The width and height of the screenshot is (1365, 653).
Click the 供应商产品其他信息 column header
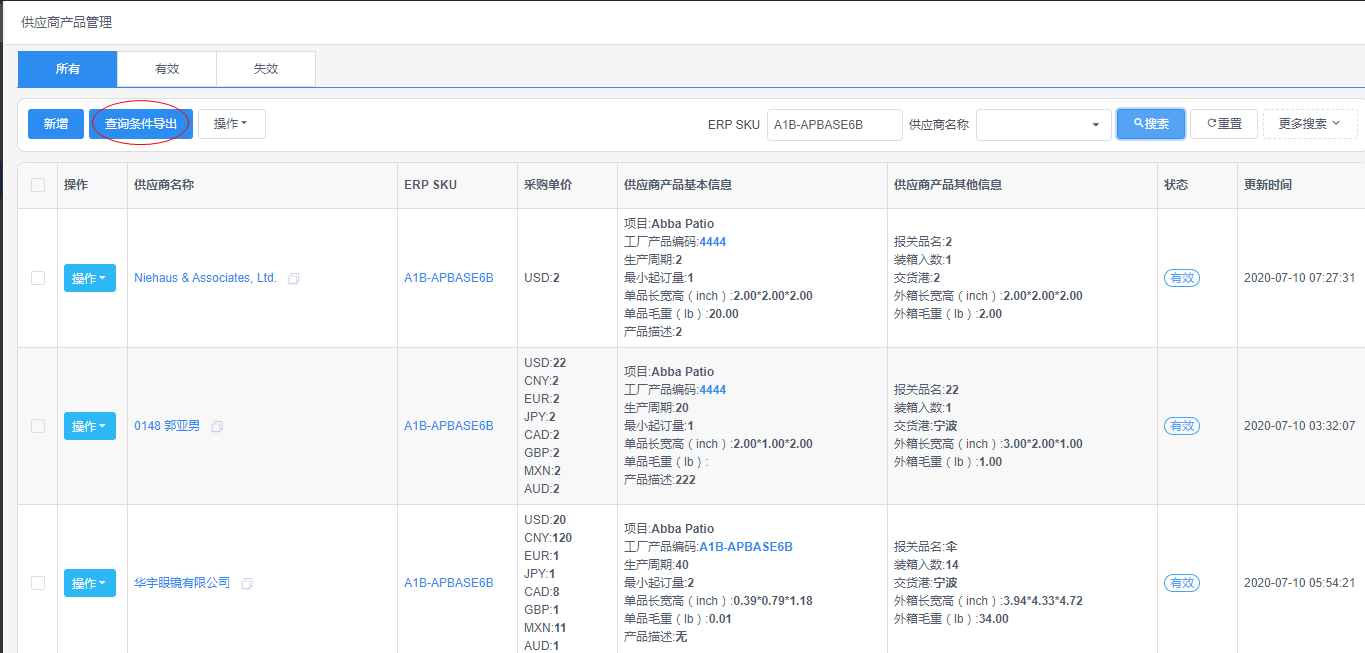tap(948, 185)
